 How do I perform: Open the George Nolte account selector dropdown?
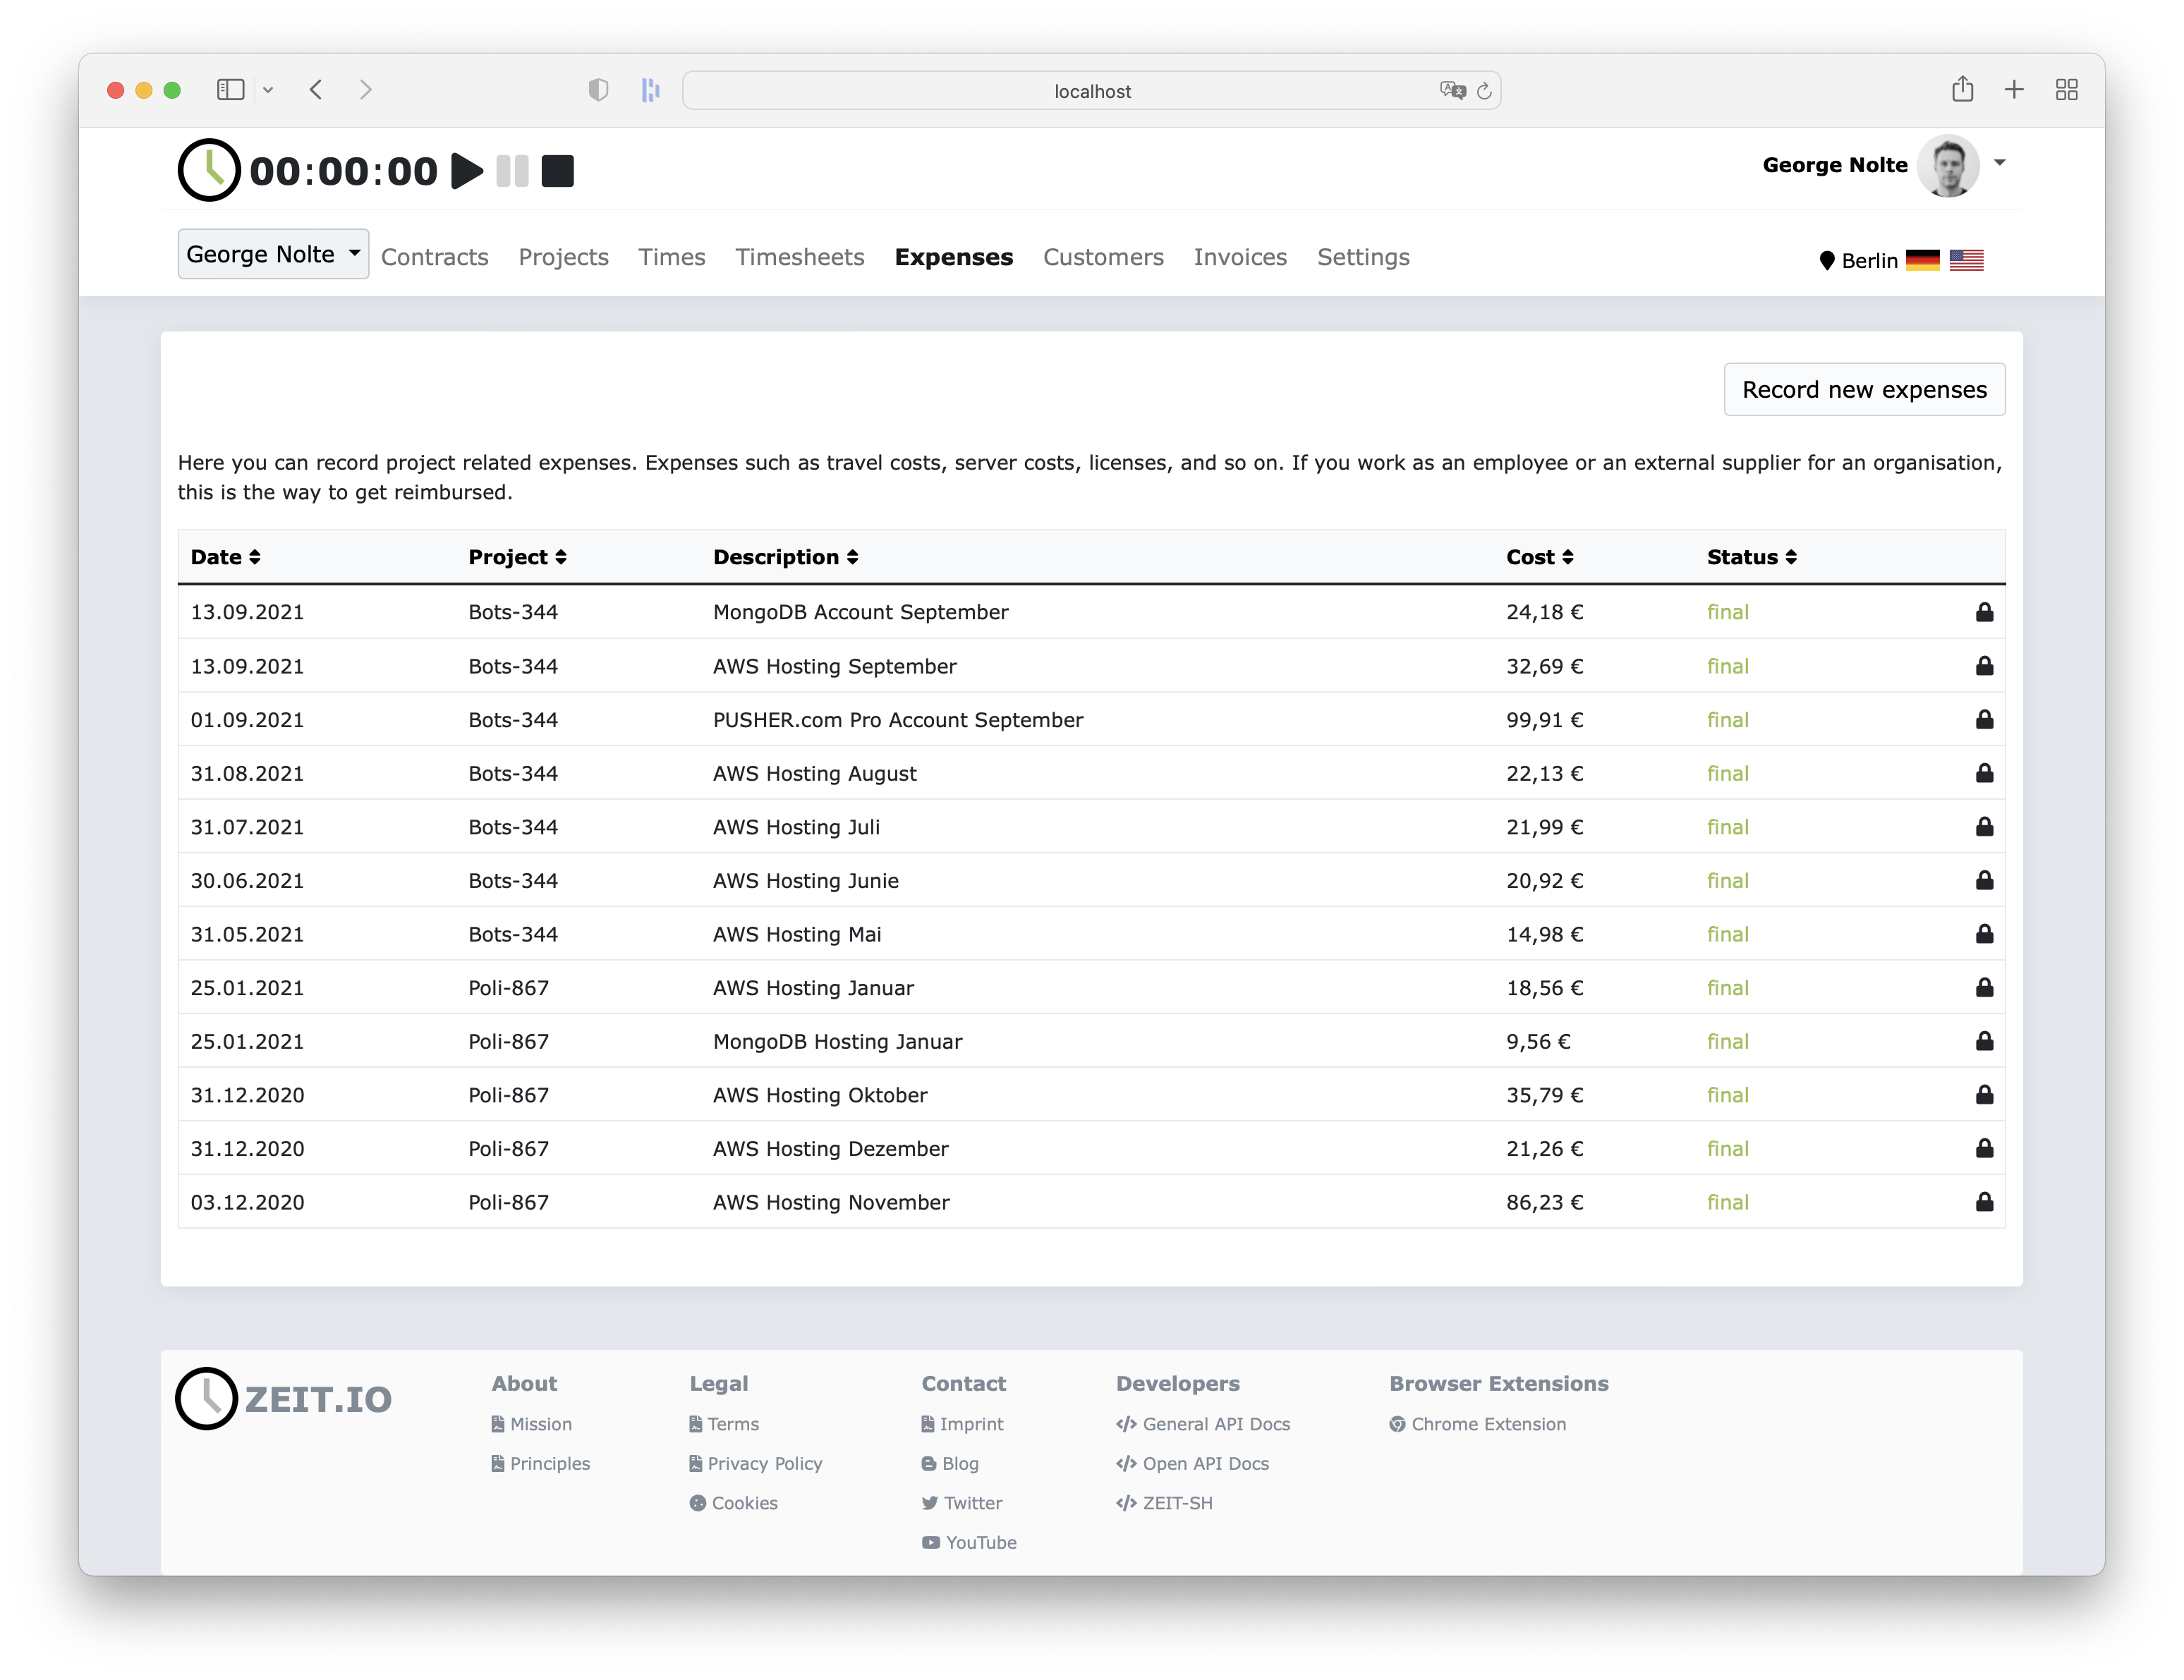pyautogui.click(x=273, y=254)
